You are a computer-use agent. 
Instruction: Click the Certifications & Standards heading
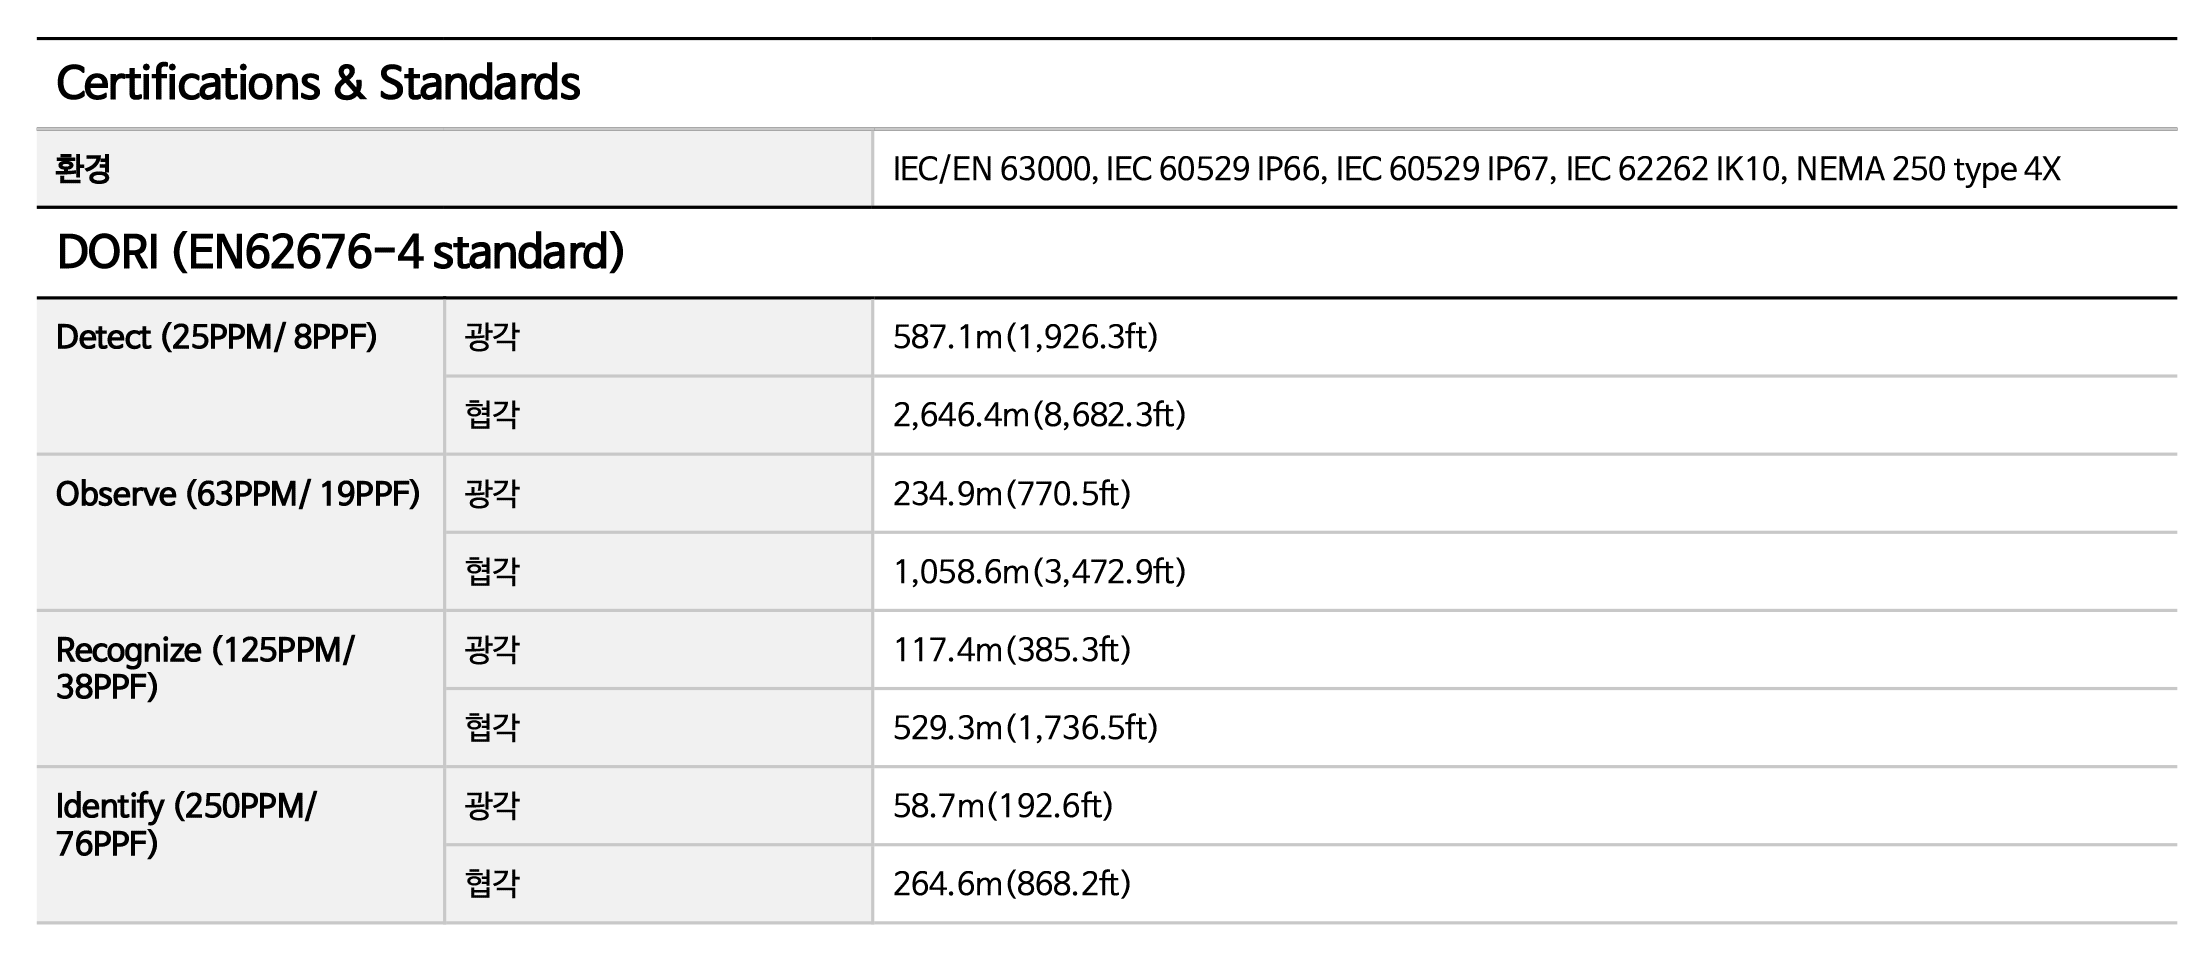coord(318,83)
